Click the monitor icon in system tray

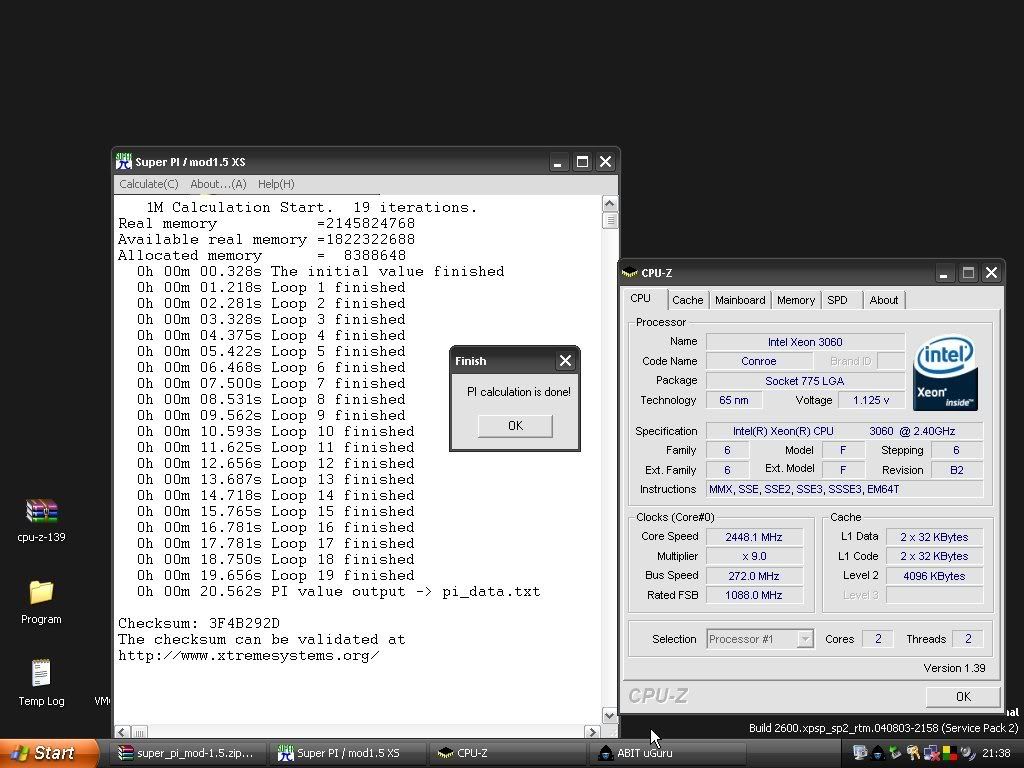tap(859, 753)
